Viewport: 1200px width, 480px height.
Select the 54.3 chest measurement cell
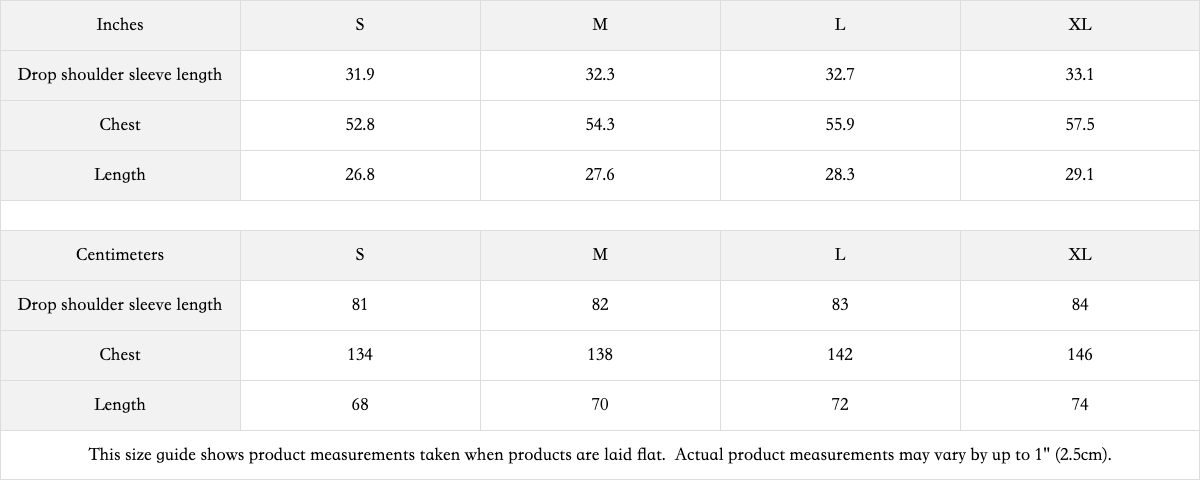[x=600, y=125]
